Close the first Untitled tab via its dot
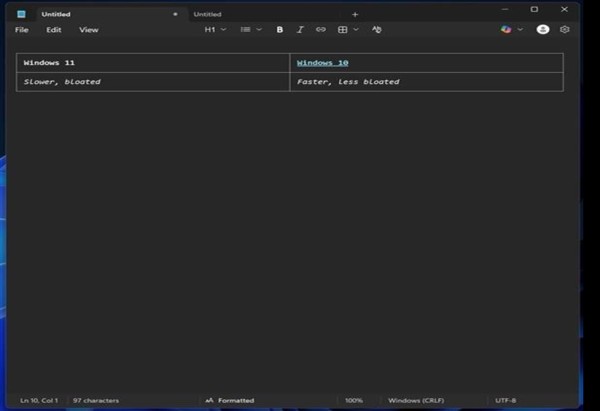 tap(175, 14)
